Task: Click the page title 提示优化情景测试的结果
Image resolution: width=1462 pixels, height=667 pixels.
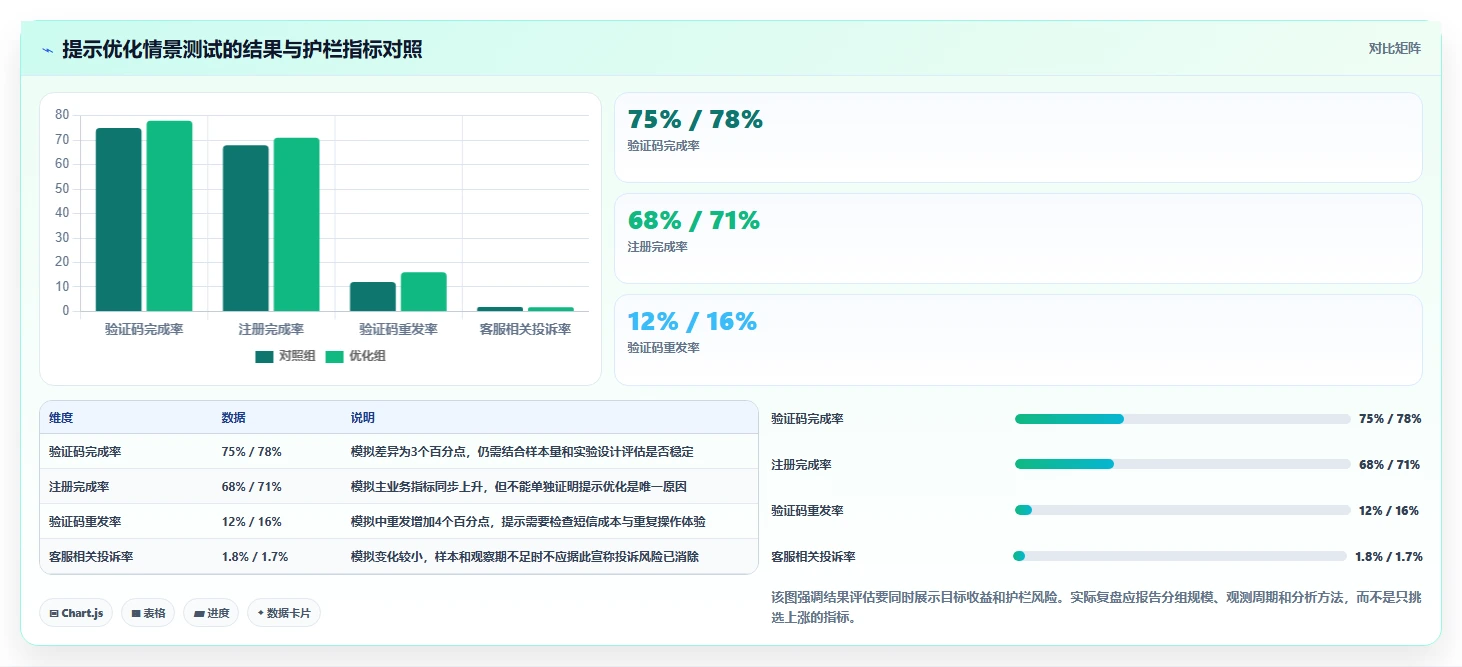Action: (x=242, y=49)
